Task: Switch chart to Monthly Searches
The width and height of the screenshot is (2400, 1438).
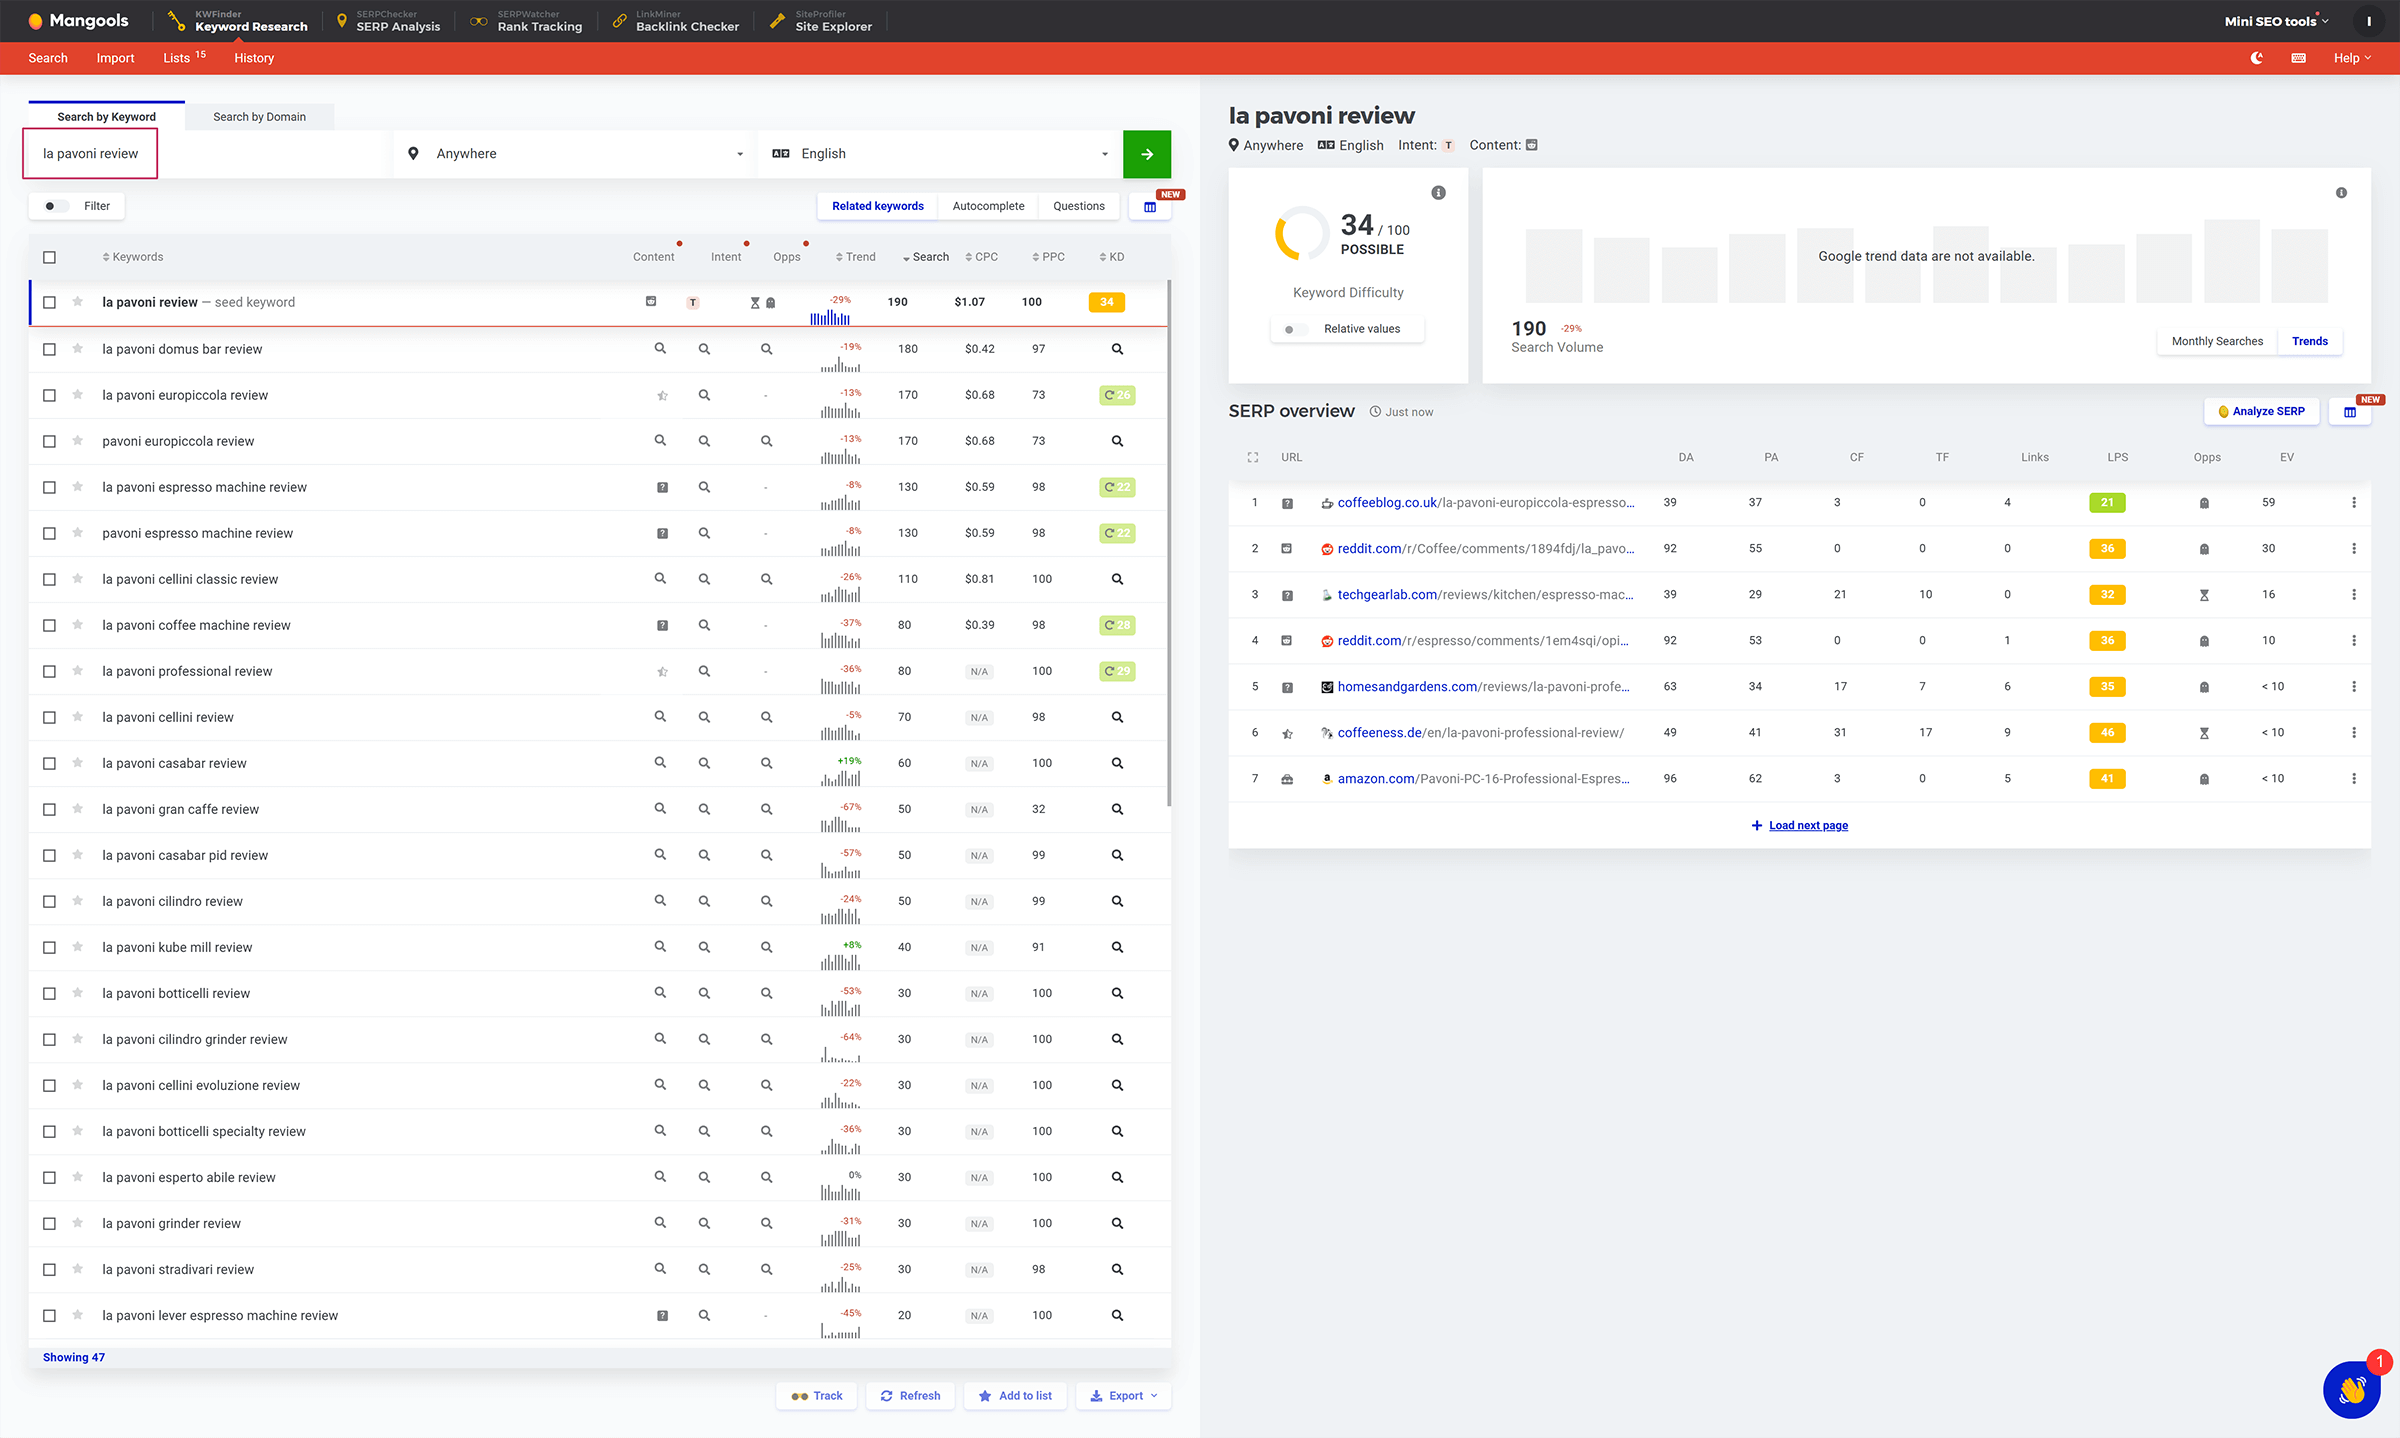Action: coord(2217,341)
